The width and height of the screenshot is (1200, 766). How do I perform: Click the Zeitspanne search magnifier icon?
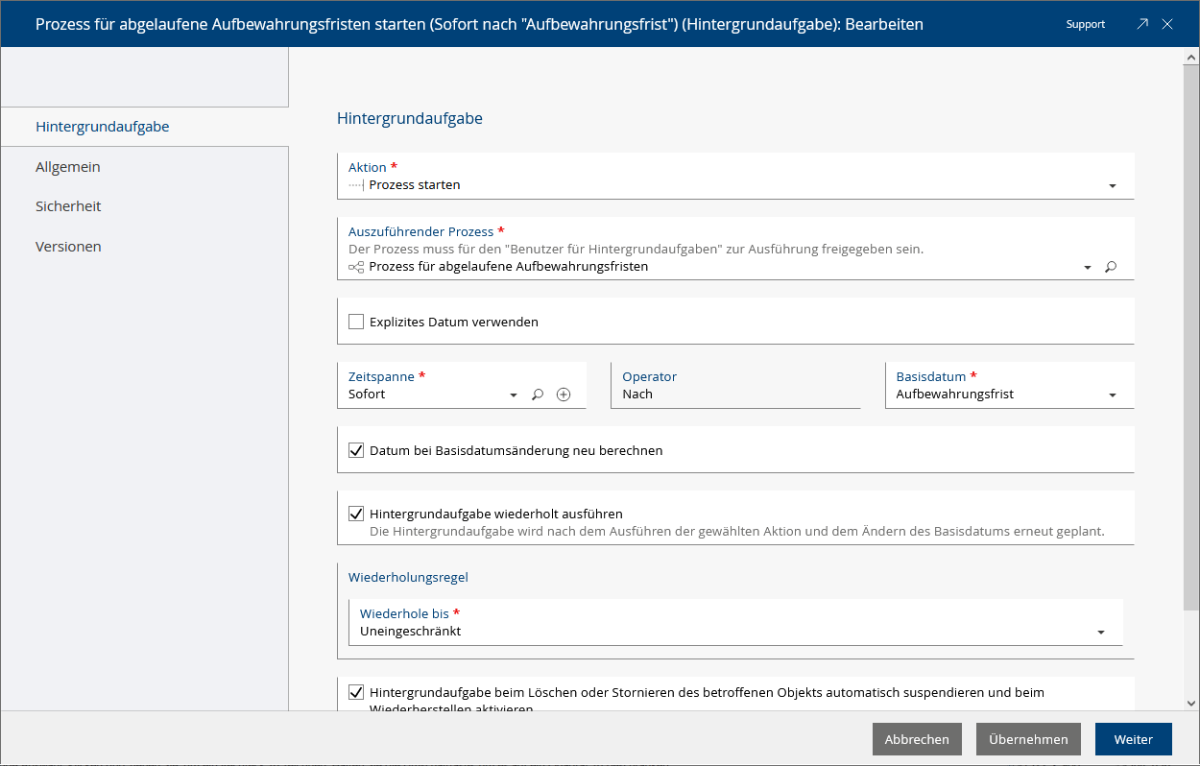[x=538, y=395]
